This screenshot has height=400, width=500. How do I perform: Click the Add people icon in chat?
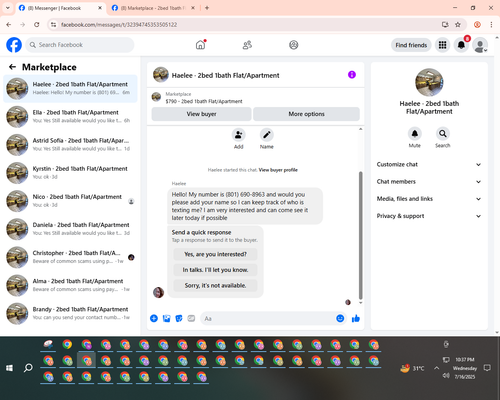pyautogui.click(x=239, y=135)
